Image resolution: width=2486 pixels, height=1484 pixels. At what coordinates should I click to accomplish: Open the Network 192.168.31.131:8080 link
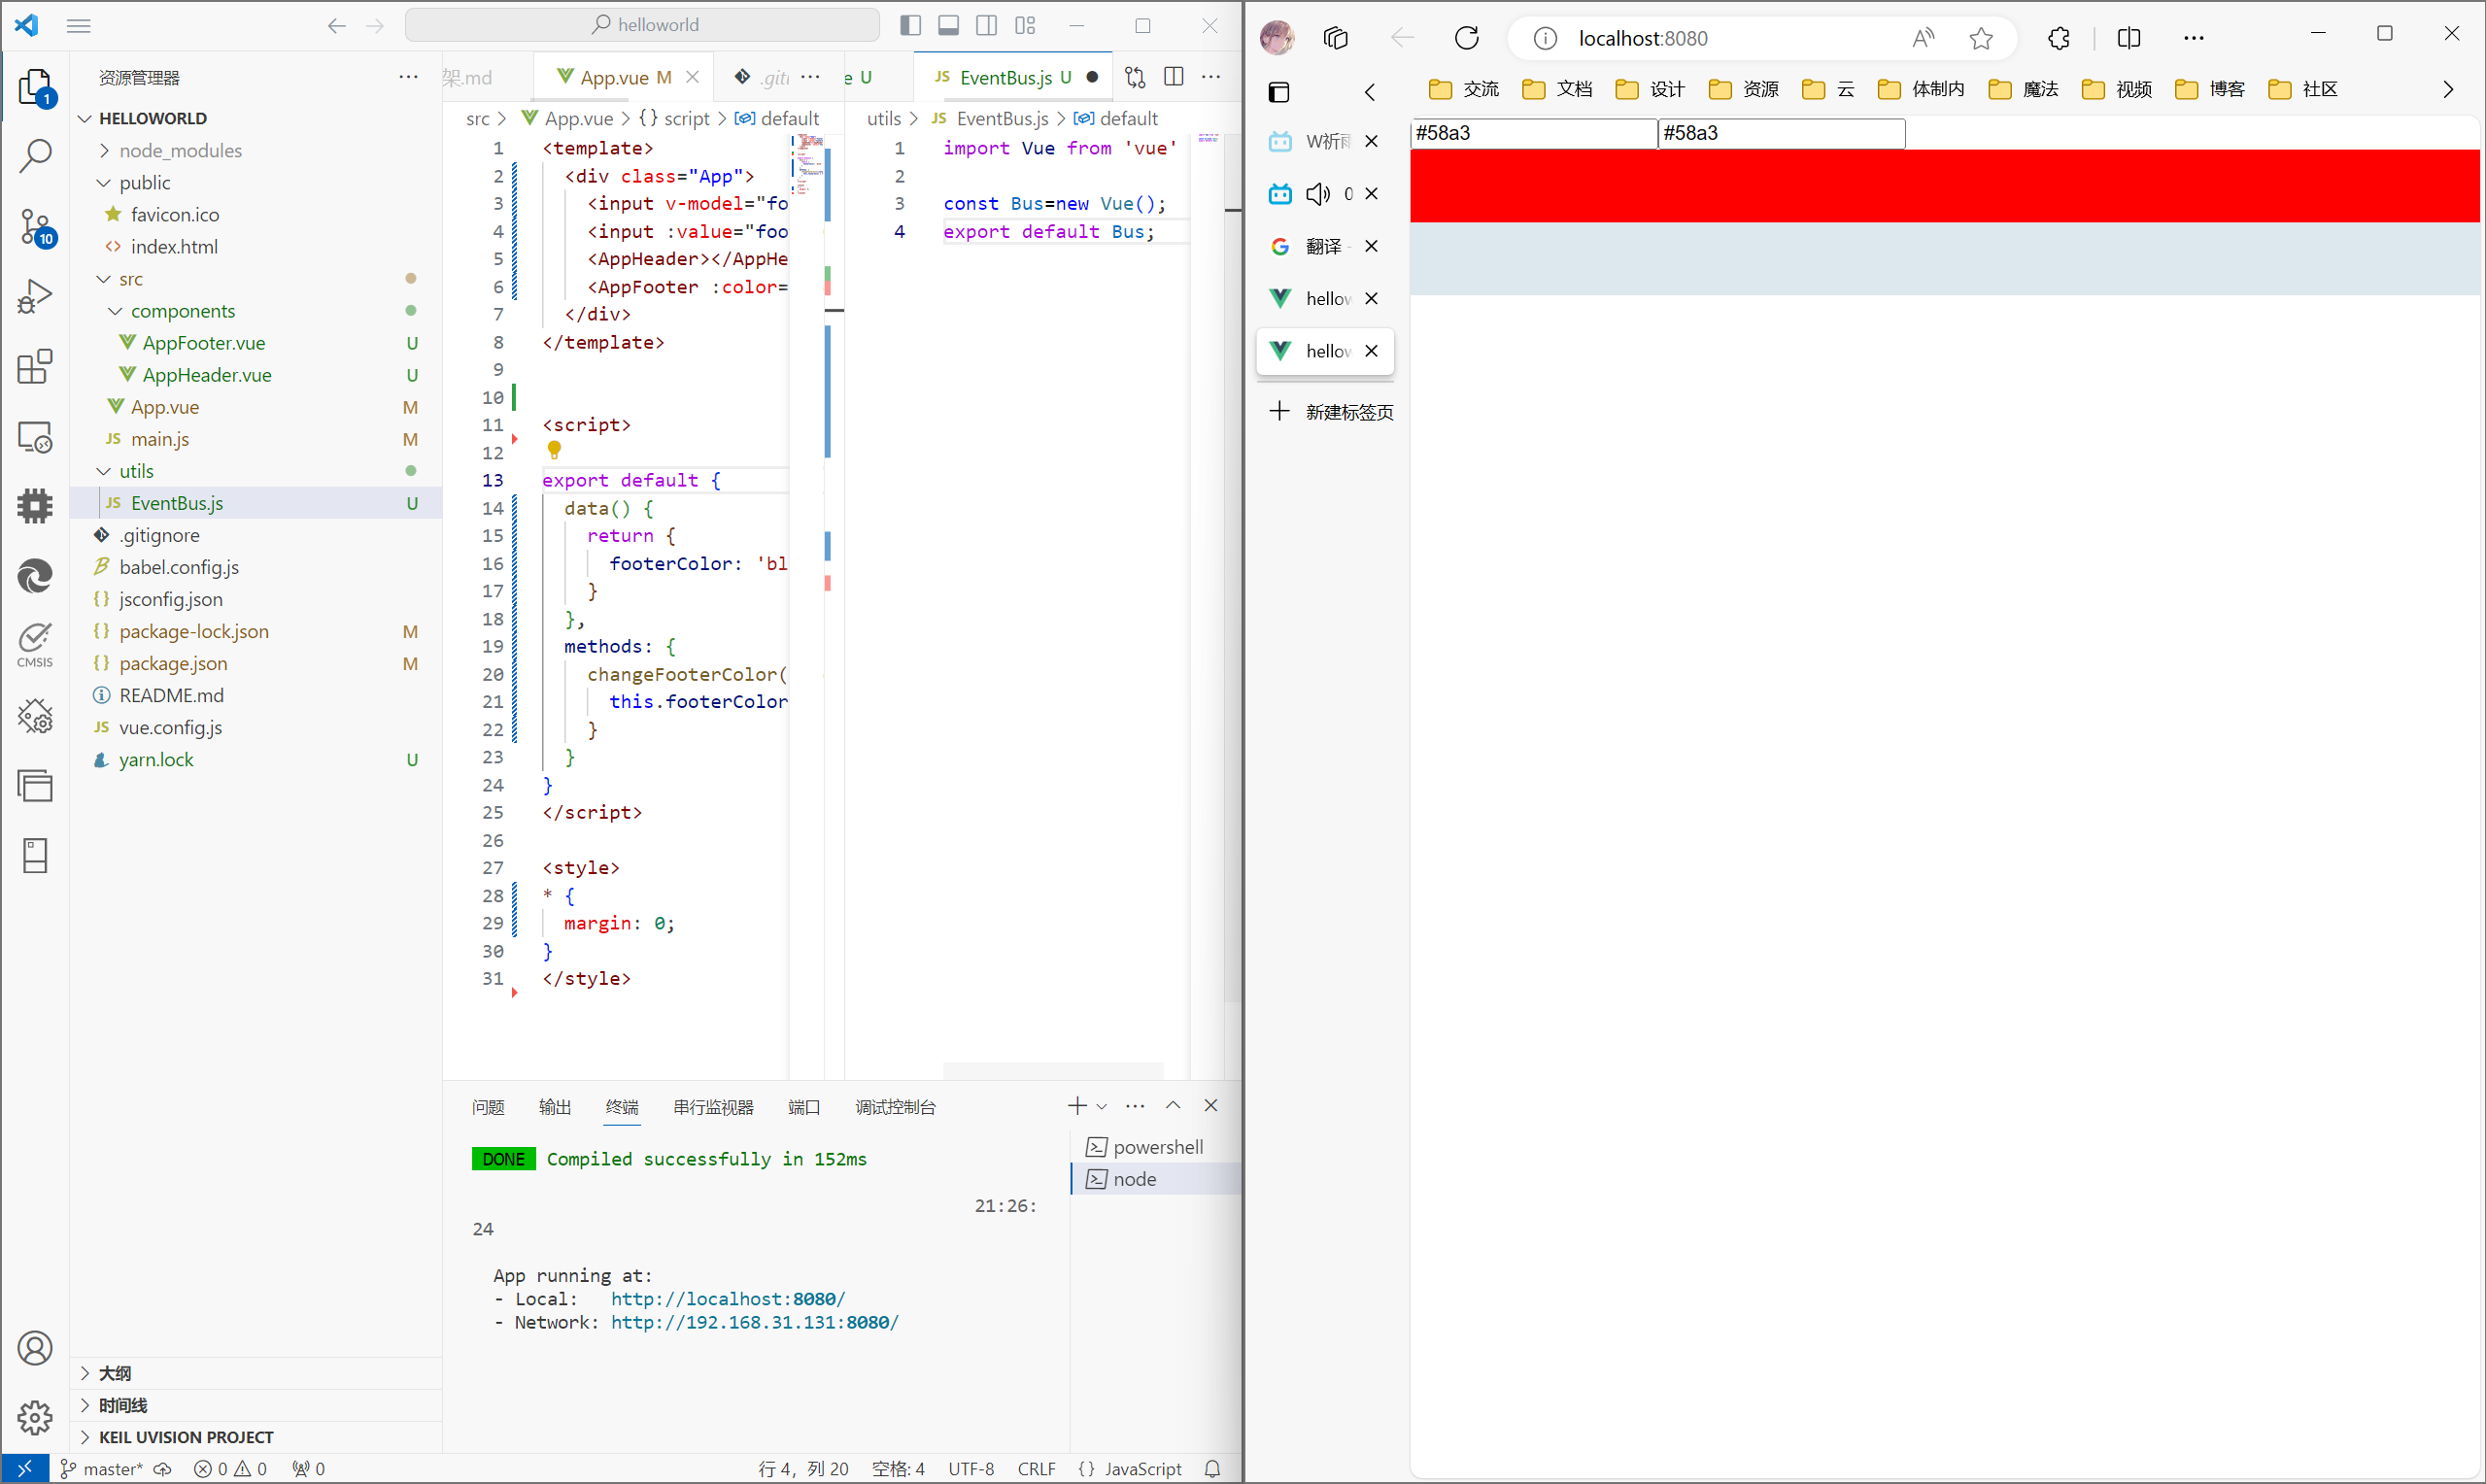pyautogui.click(x=755, y=1322)
